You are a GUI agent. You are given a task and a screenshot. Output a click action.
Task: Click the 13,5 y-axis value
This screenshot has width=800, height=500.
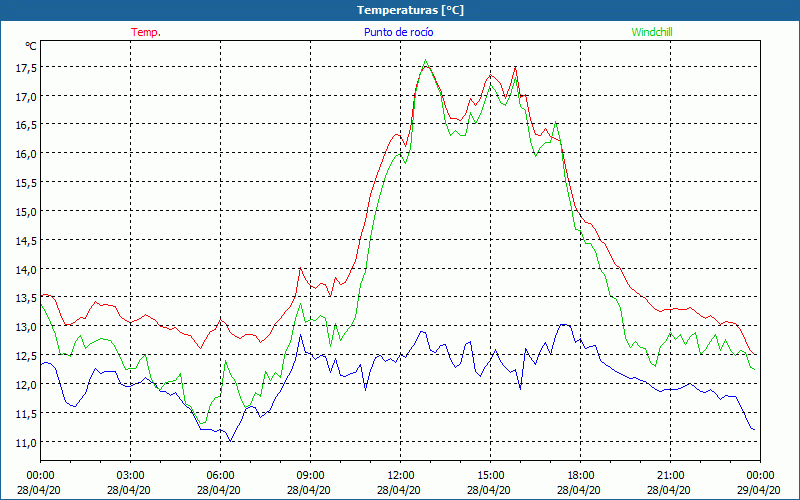point(26,298)
